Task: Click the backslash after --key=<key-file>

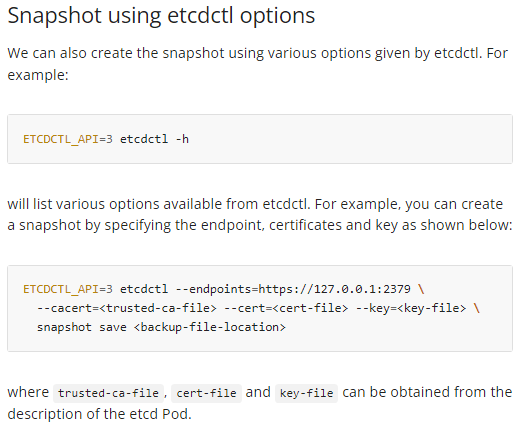Action: pos(477,308)
